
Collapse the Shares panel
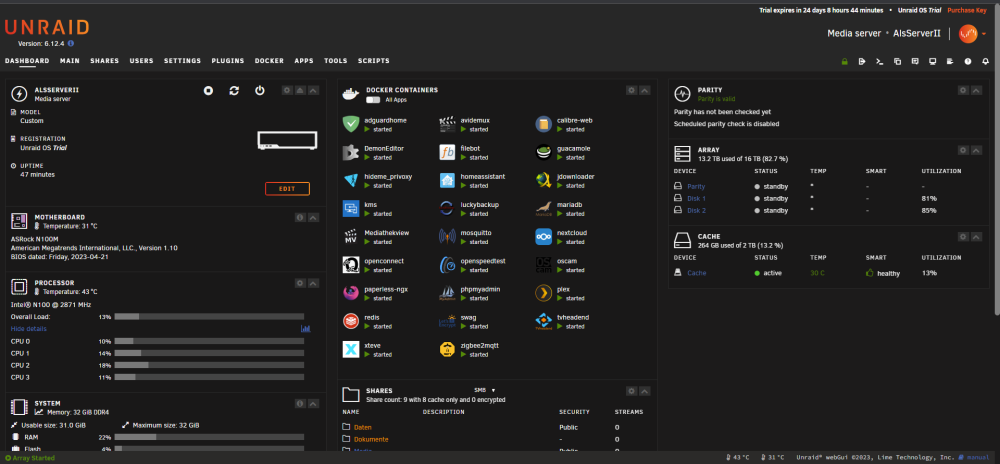coord(645,391)
